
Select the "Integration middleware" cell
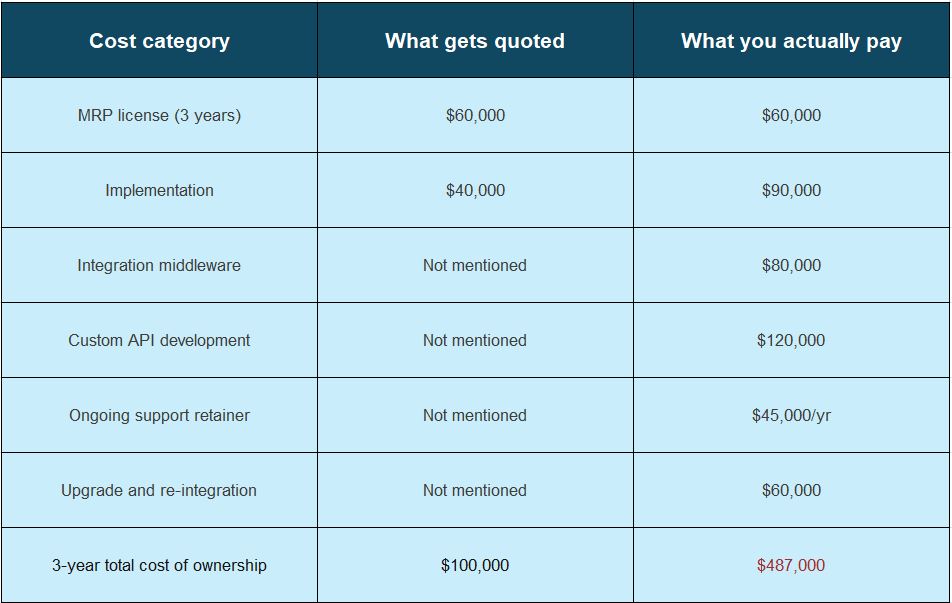159,265
